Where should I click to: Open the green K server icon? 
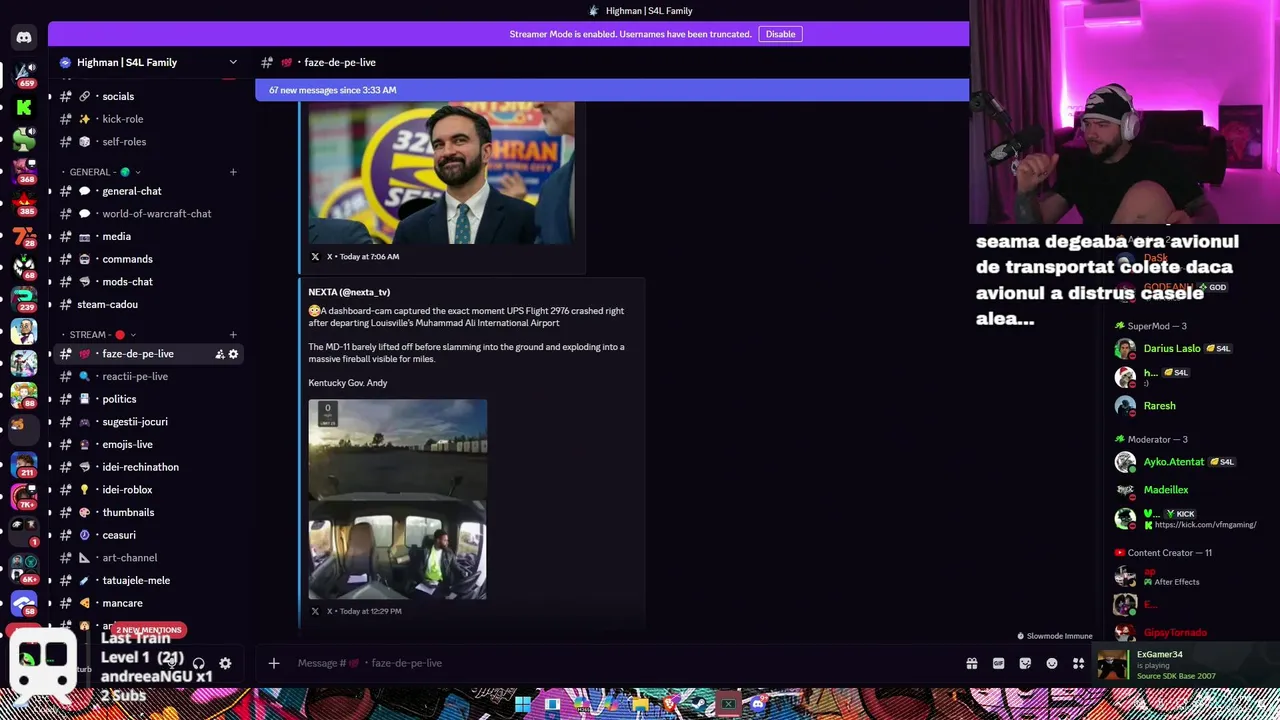(x=23, y=107)
